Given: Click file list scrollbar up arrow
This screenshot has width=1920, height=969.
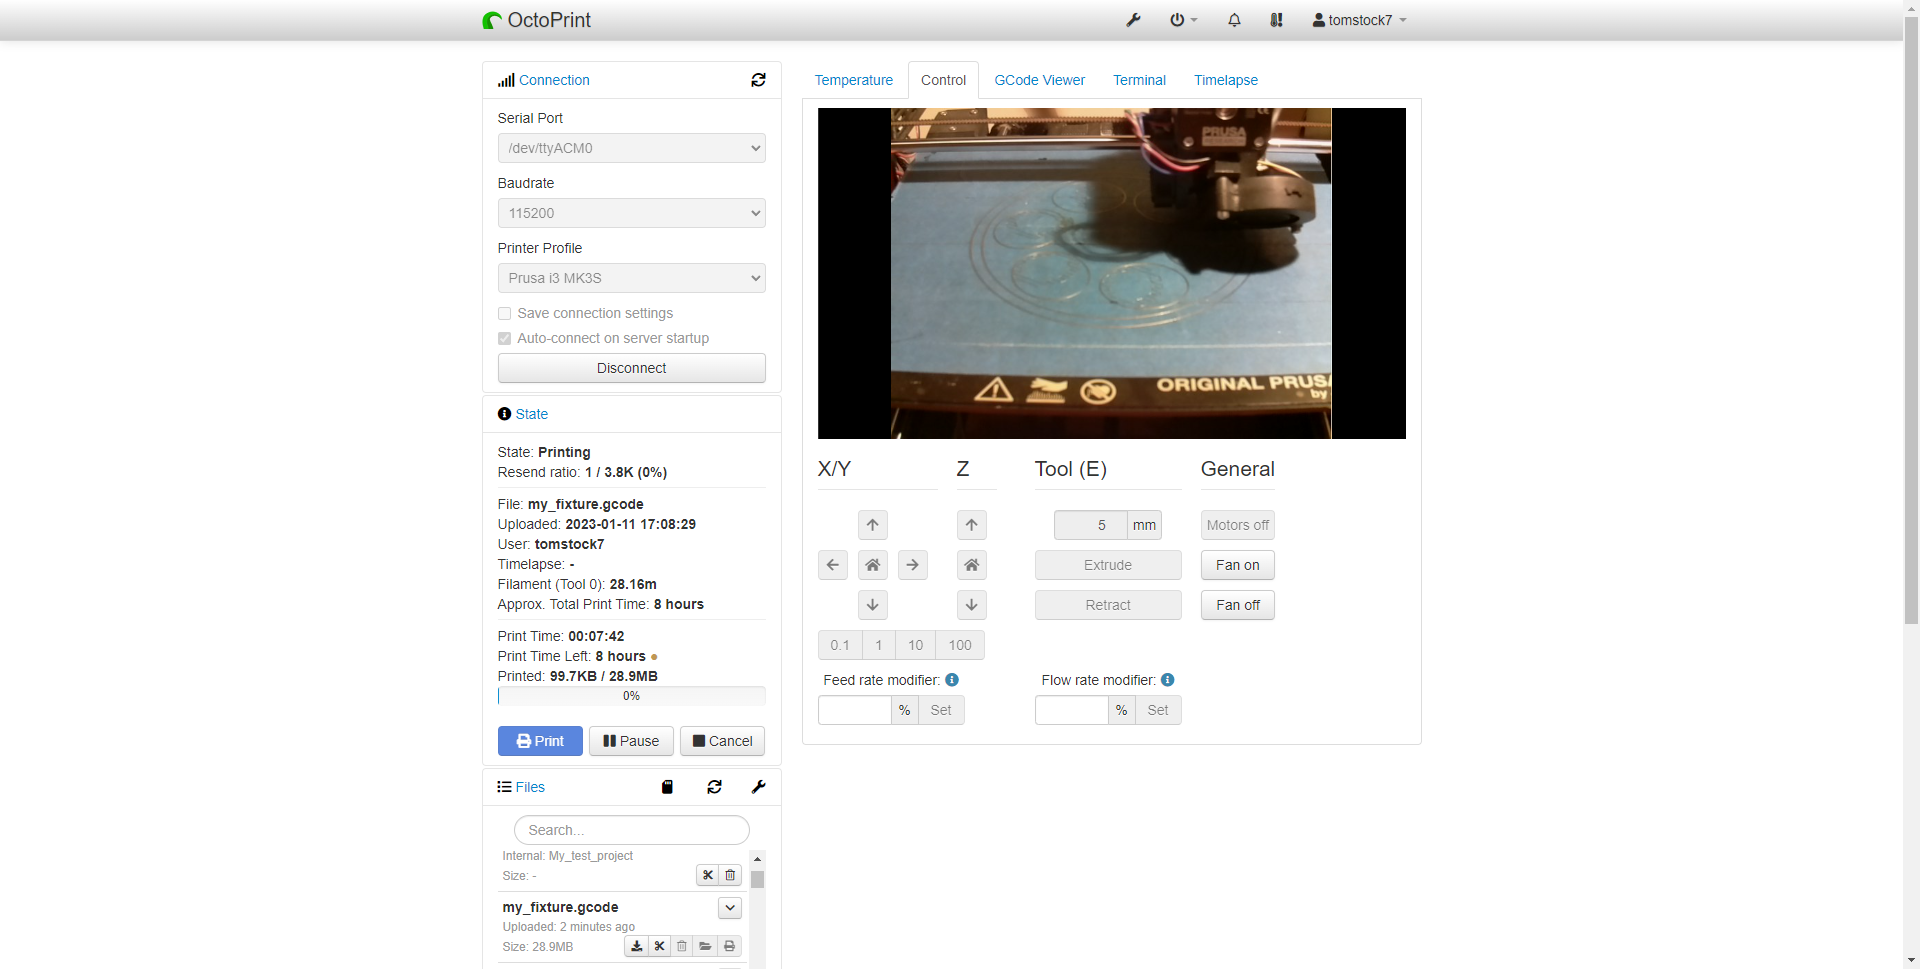Looking at the screenshot, I should click(x=757, y=859).
